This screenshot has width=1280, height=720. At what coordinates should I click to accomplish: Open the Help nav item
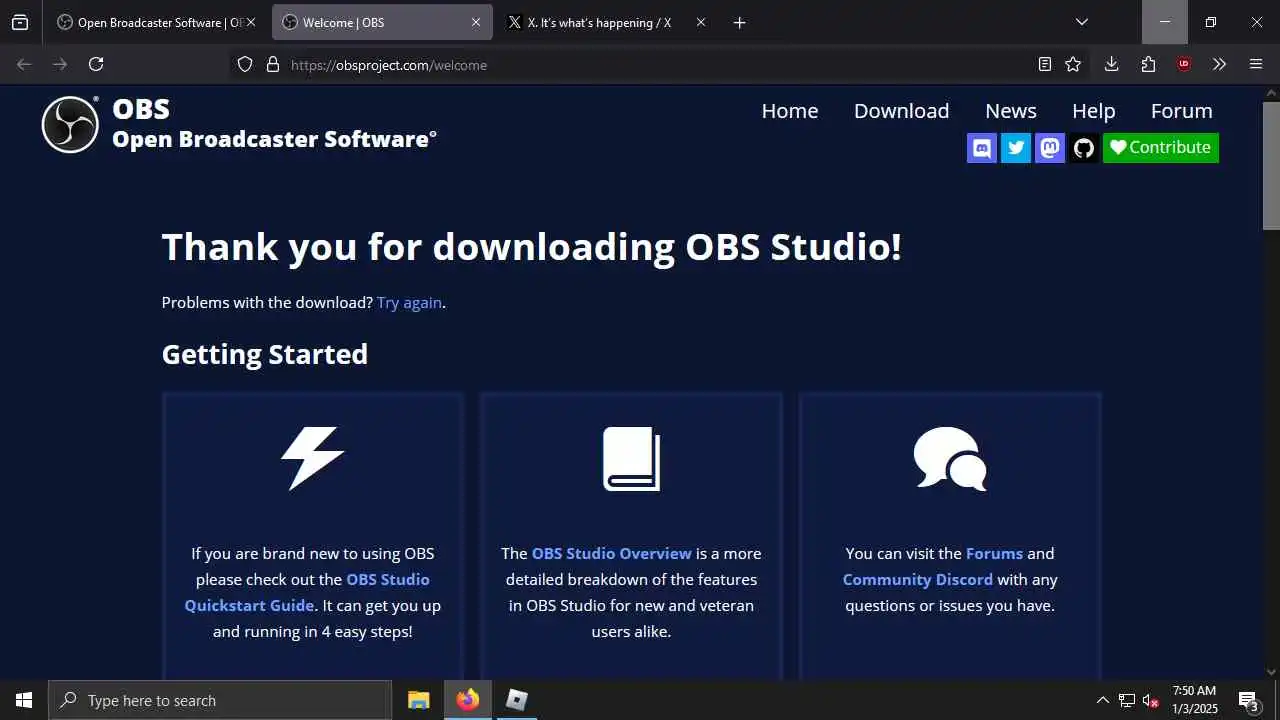coord(1093,111)
